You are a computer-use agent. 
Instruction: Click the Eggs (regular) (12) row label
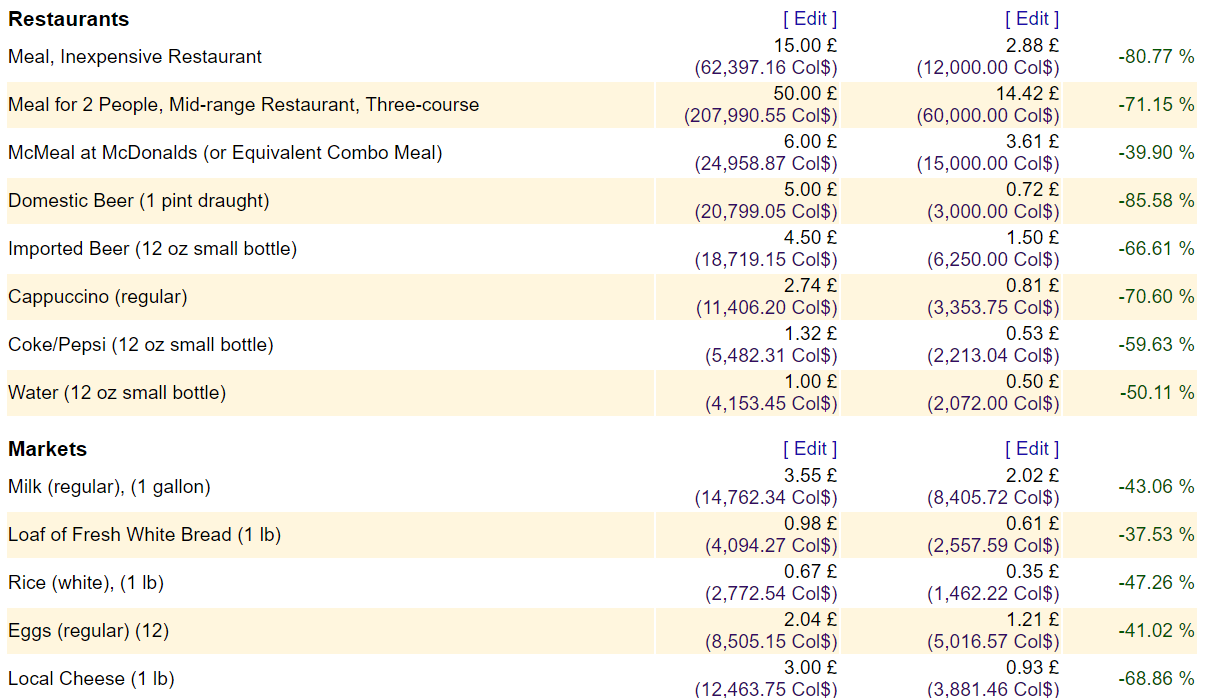click(x=89, y=631)
